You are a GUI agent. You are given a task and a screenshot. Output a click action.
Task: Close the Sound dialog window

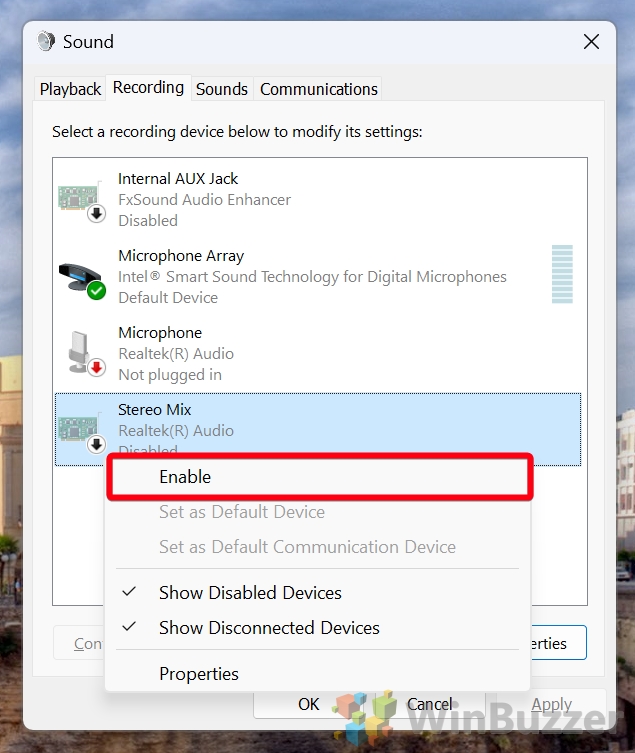[591, 42]
